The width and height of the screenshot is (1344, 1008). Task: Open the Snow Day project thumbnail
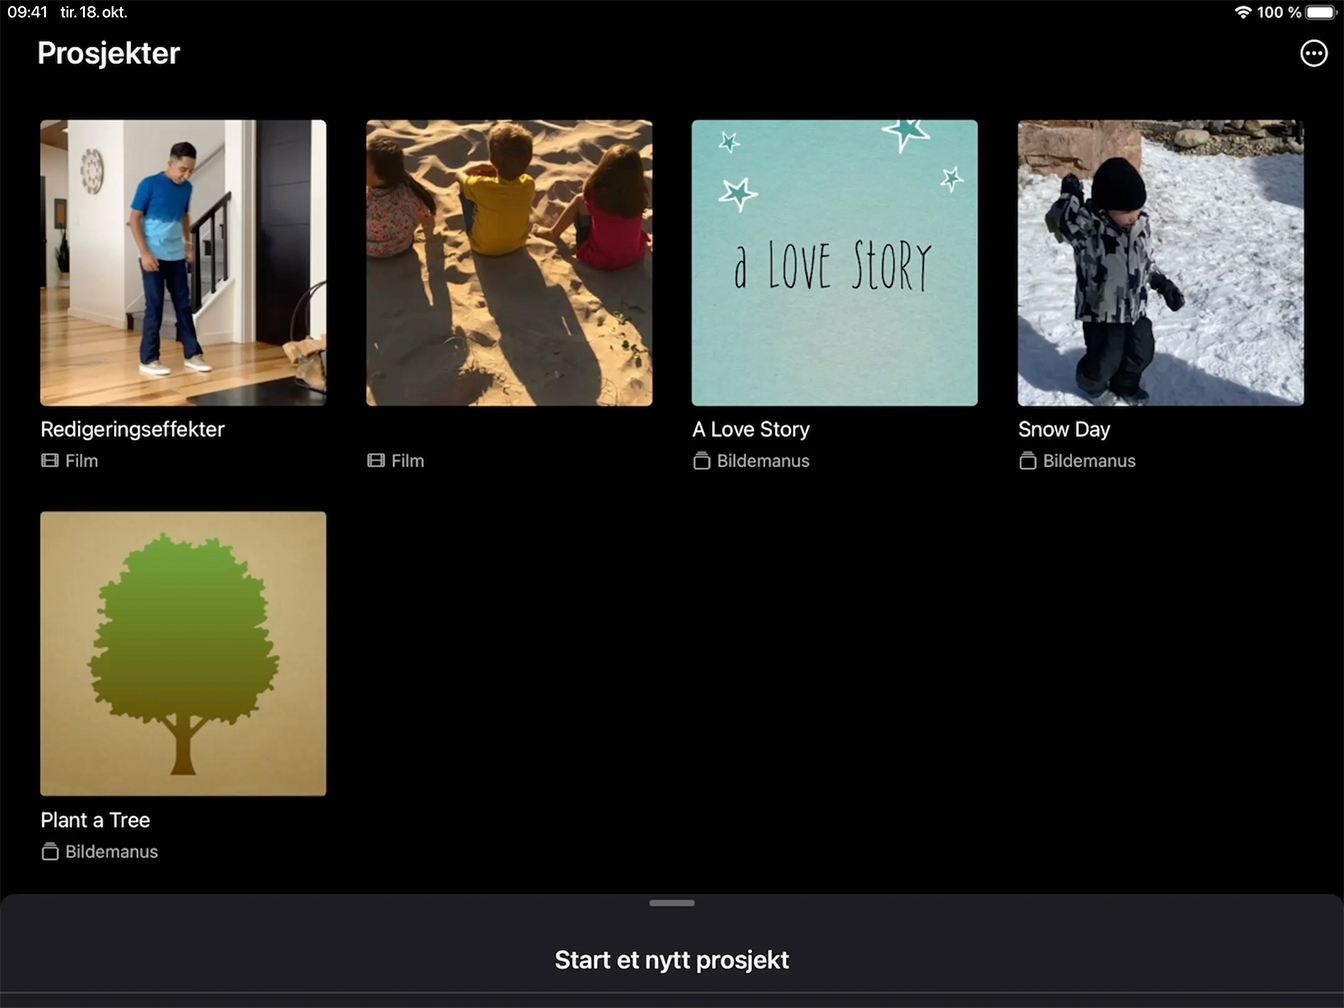(x=1161, y=263)
